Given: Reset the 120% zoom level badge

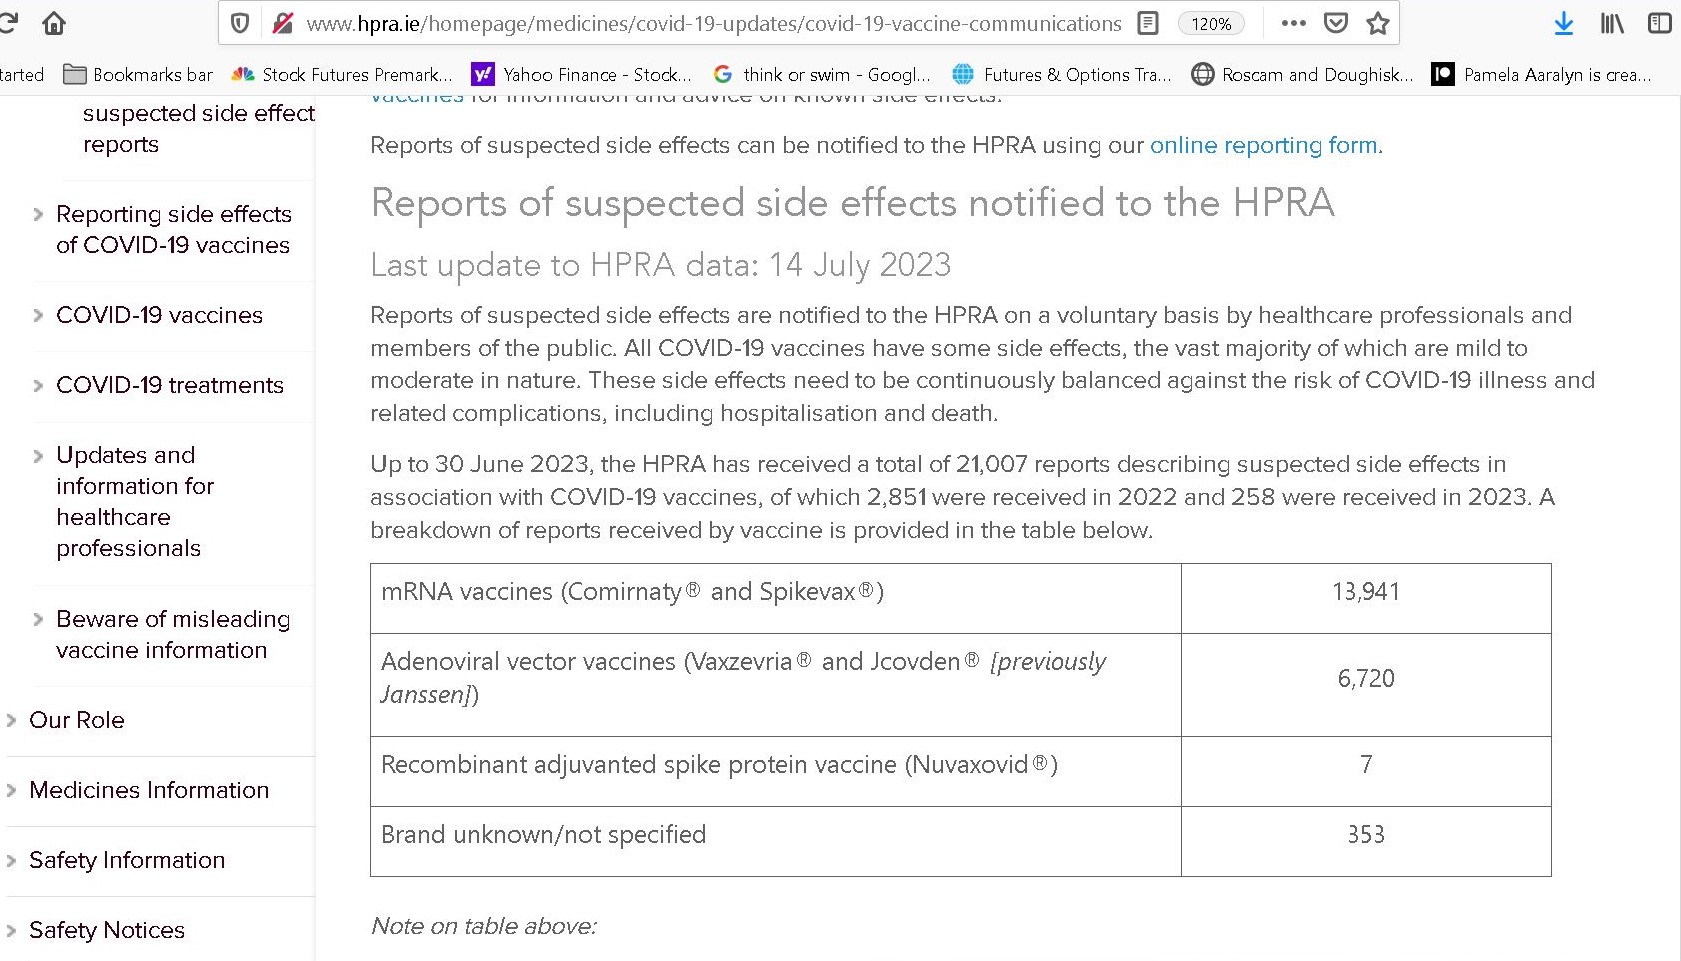Looking at the screenshot, I should click(1211, 23).
